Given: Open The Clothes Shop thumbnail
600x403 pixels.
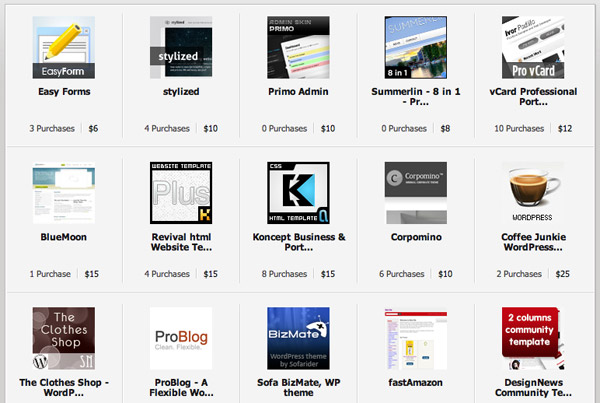Looking at the screenshot, I should coord(64,338).
